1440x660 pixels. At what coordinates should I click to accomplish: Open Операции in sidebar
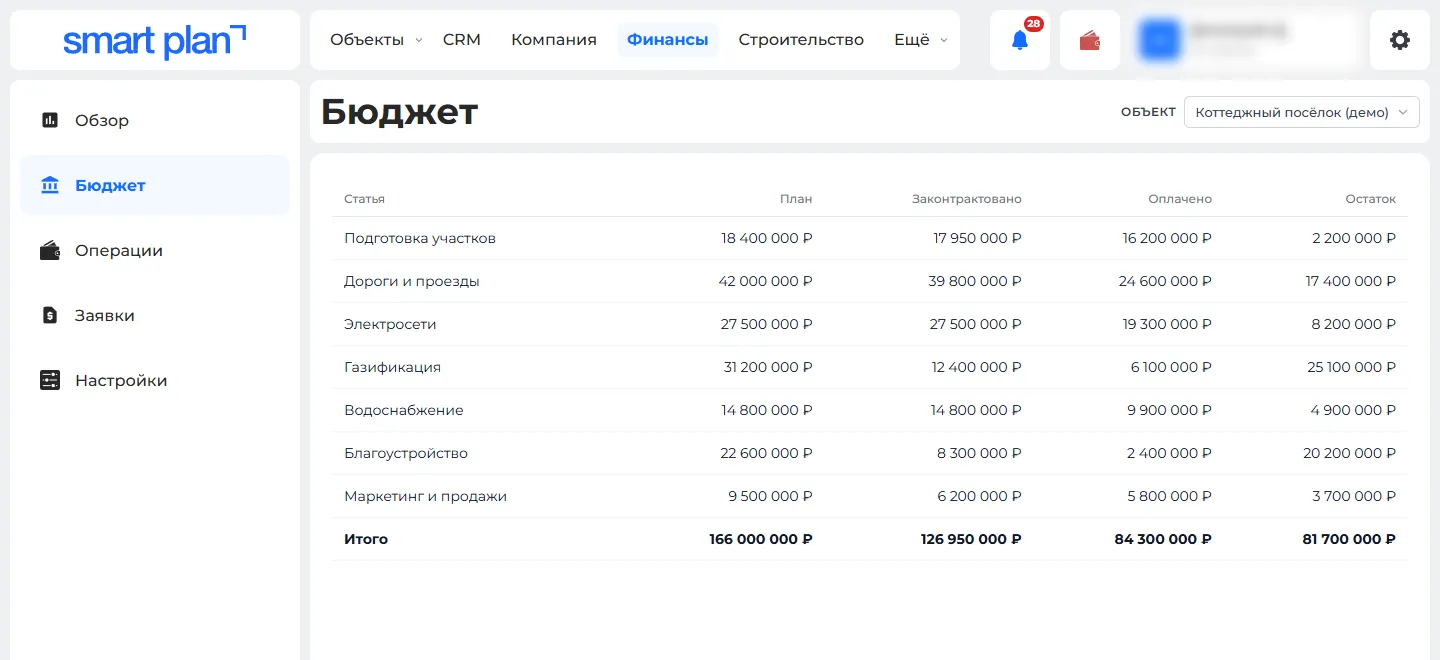(155, 250)
